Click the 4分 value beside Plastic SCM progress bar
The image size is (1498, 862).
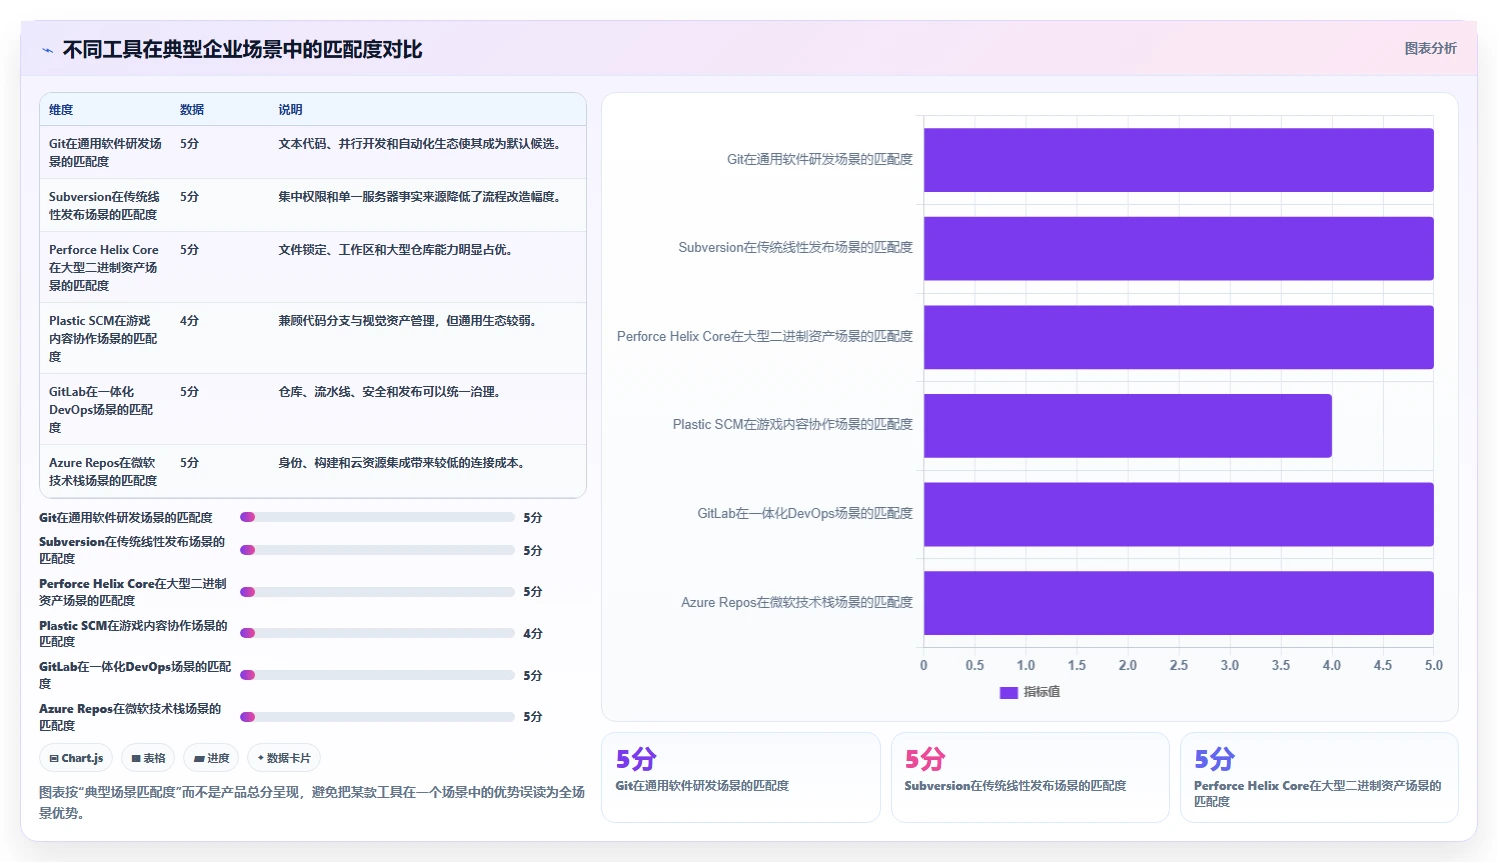533,634
